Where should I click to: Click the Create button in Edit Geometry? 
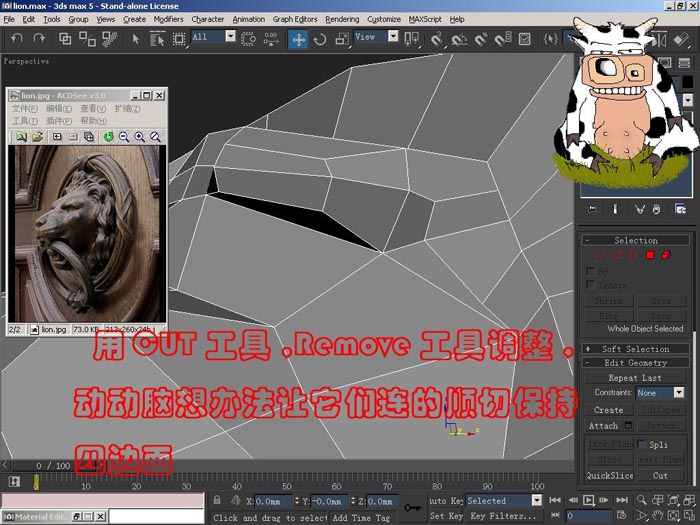coord(608,410)
